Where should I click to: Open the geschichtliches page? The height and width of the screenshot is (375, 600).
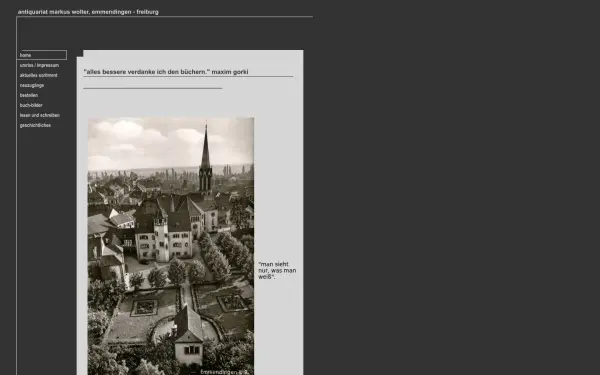pyautogui.click(x=35, y=125)
